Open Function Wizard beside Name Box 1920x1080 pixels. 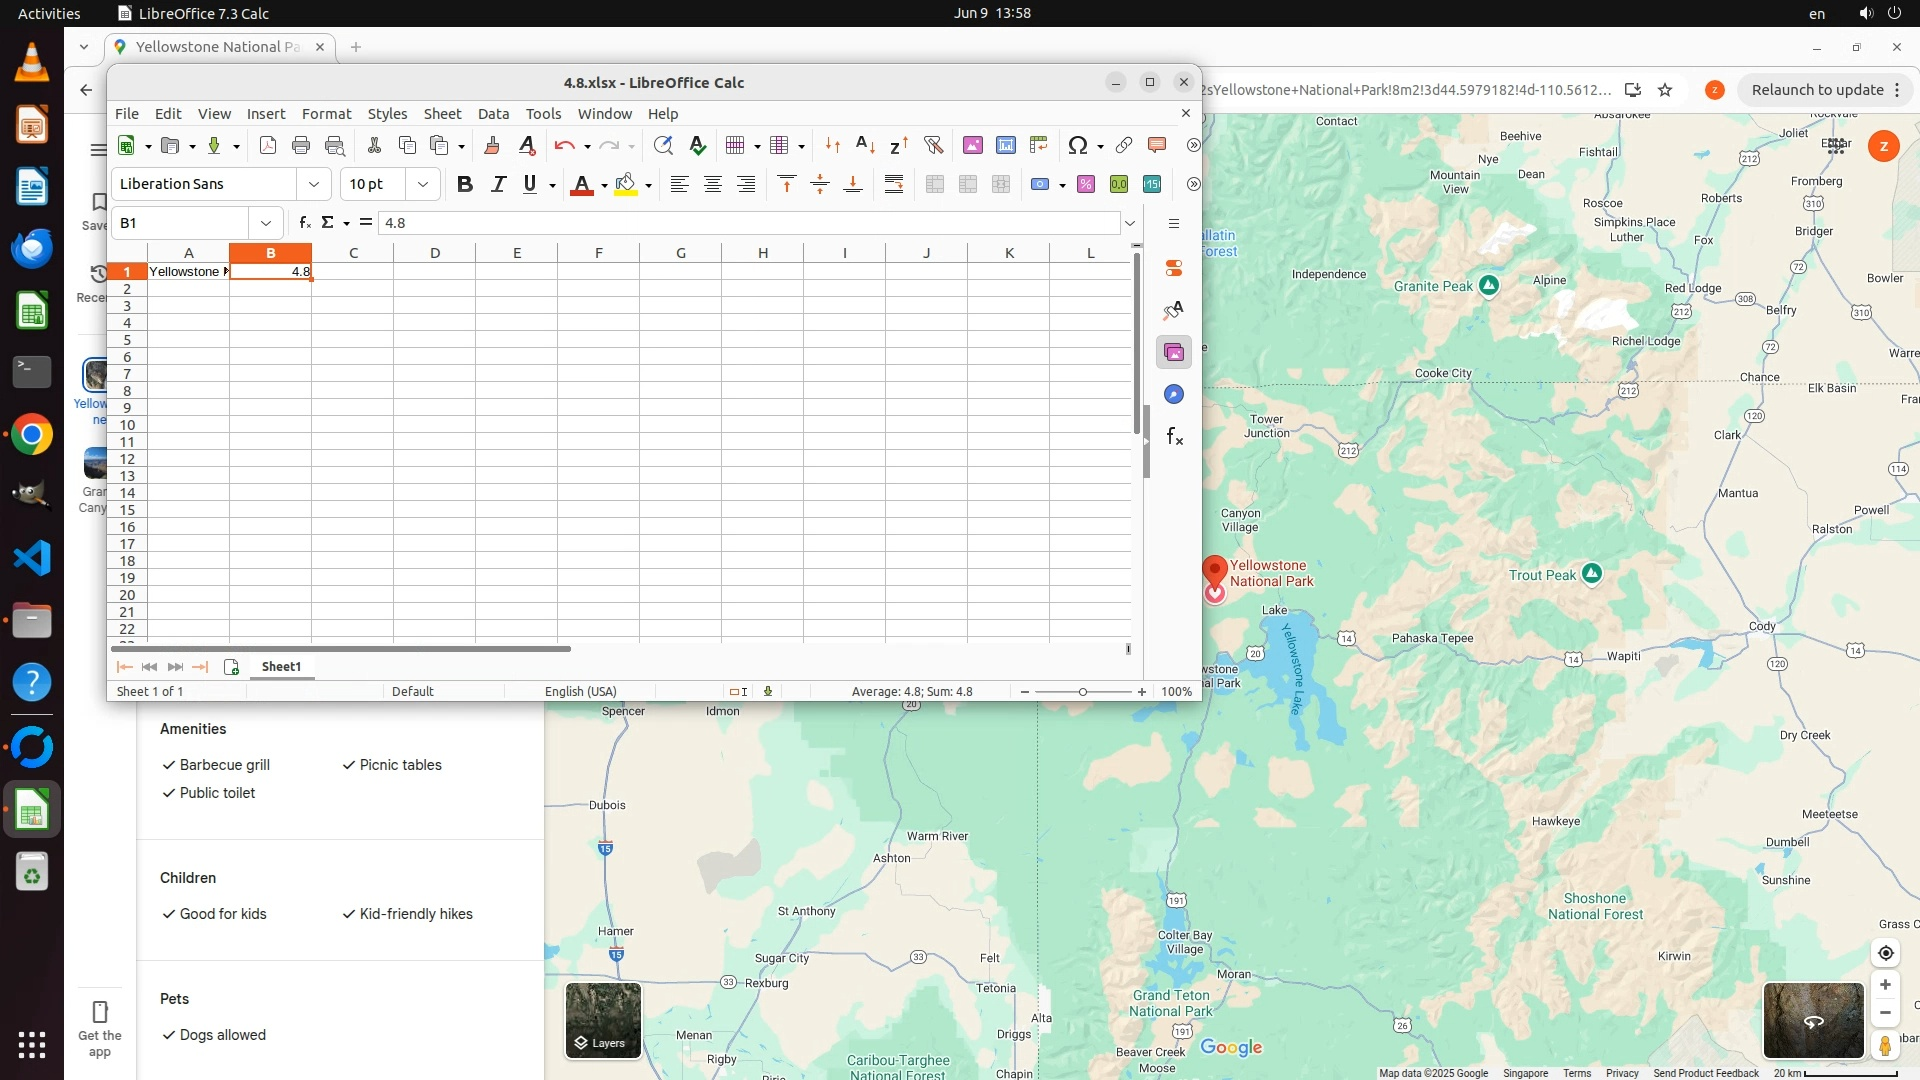(x=305, y=223)
